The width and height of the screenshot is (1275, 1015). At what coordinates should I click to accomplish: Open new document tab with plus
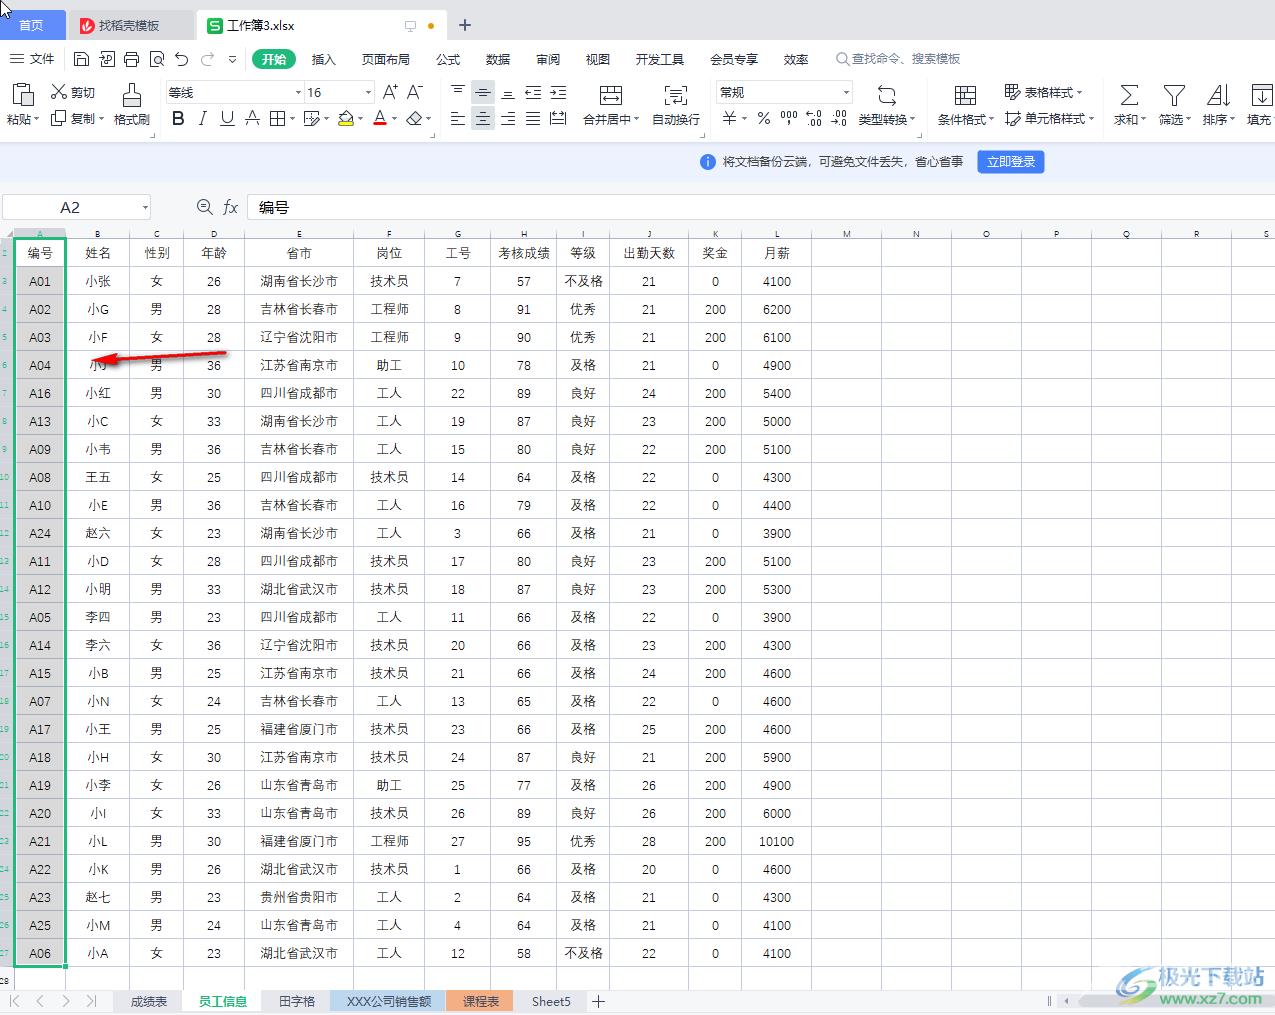(465, 25)
